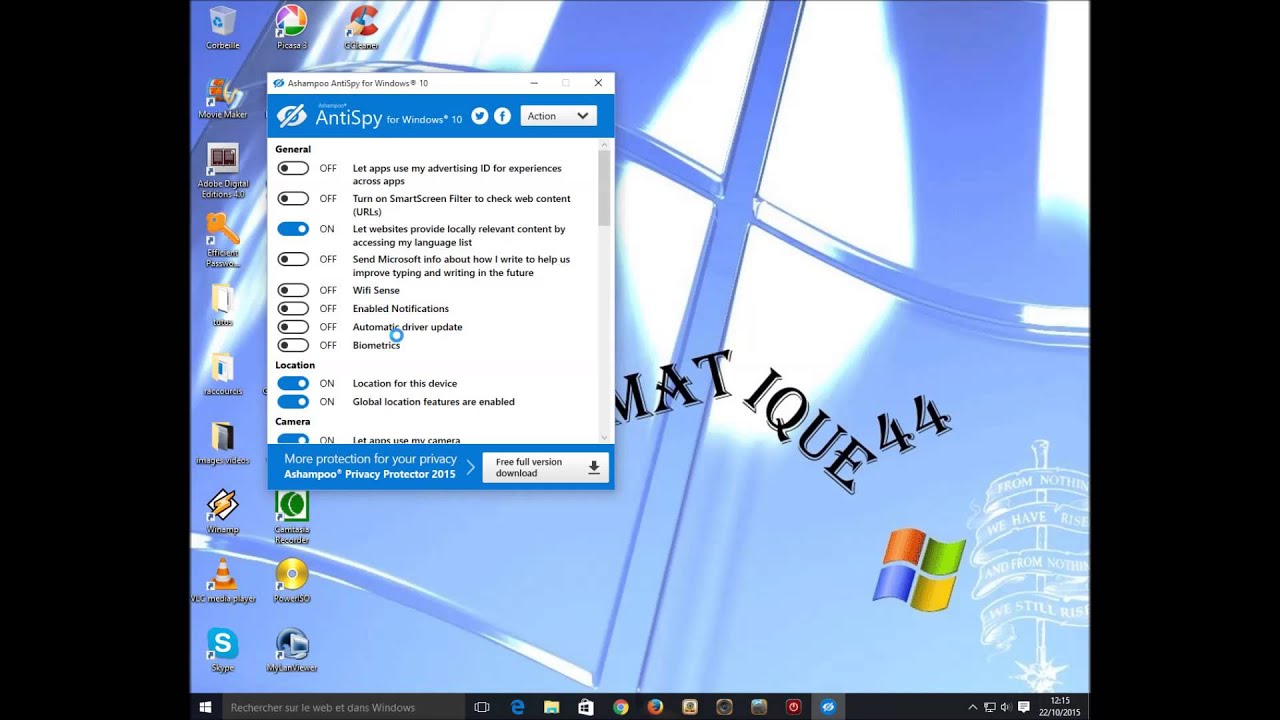Select the raccourcis folder on the desktop
Screen dimensions: 1280x720
222,374
